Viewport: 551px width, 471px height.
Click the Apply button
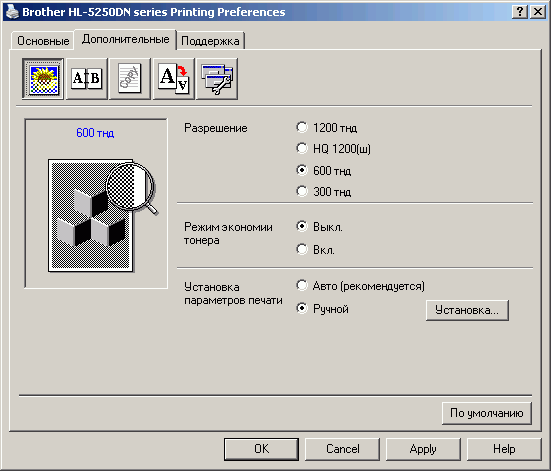[x=423, y=449]
